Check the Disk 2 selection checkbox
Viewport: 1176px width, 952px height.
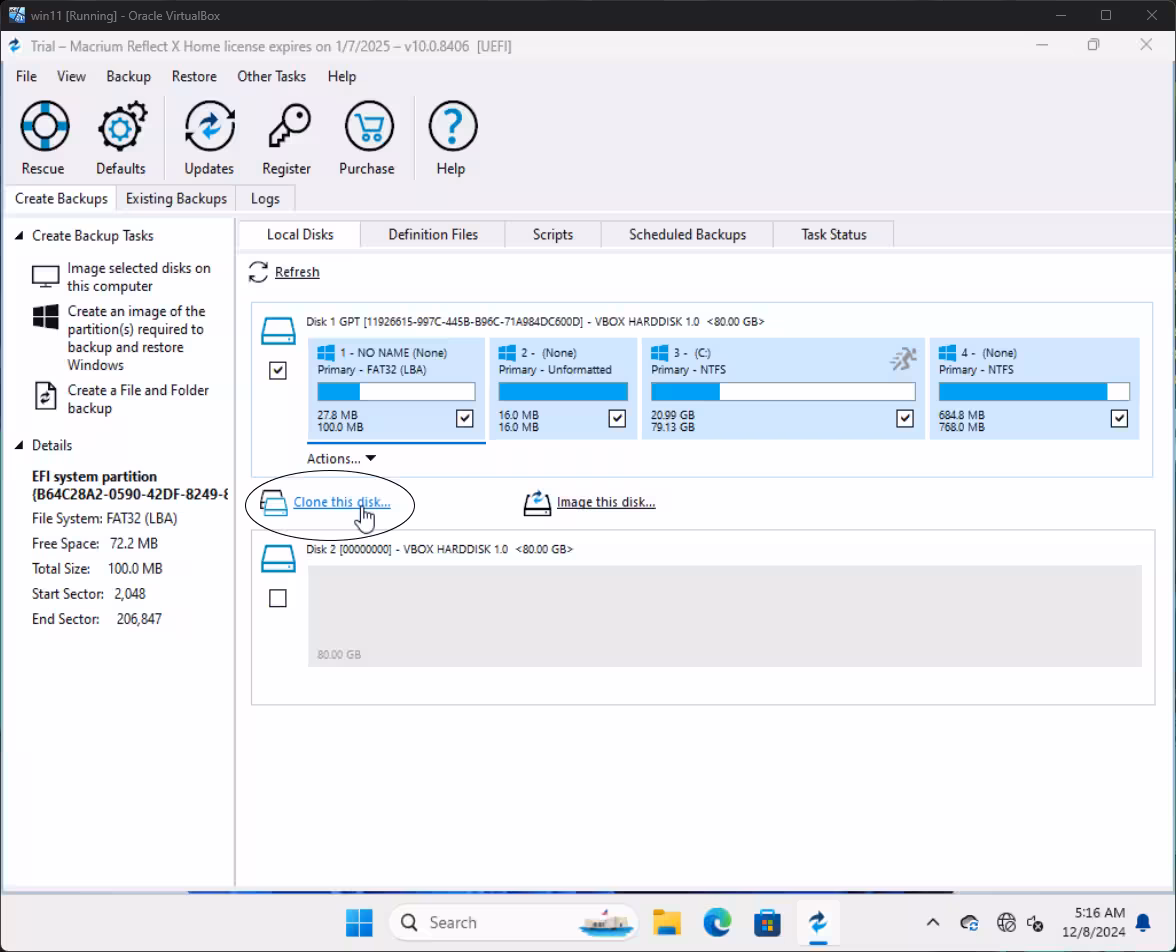pyautogui.click(x=278, y=599)
